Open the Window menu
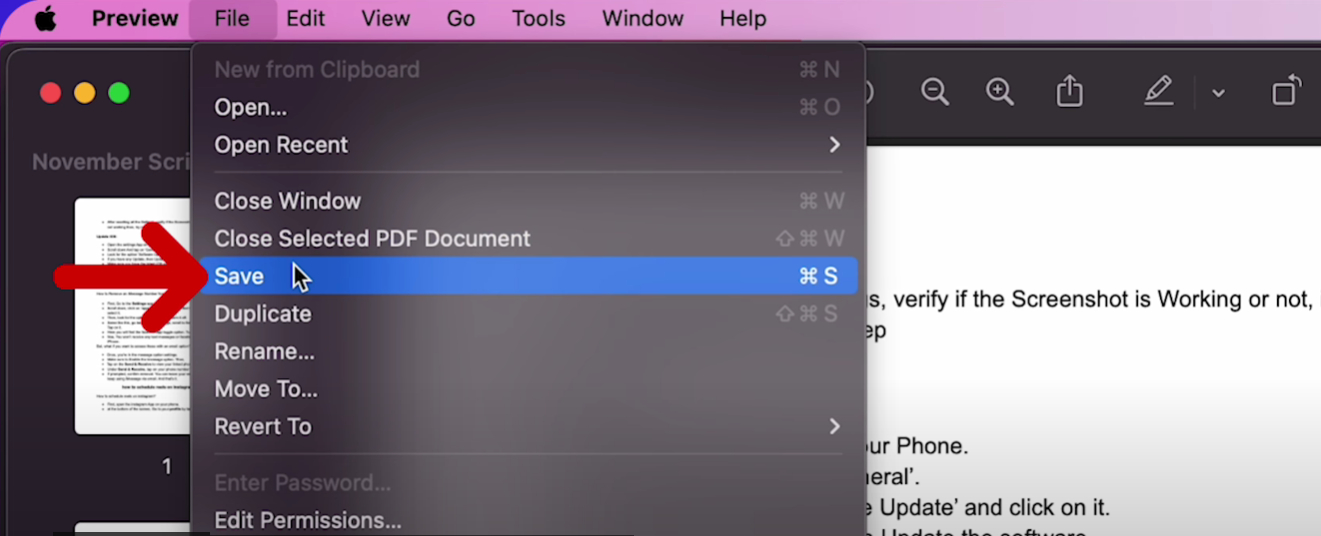This screenshot has height=536, width=1321. tap(643, 19)
